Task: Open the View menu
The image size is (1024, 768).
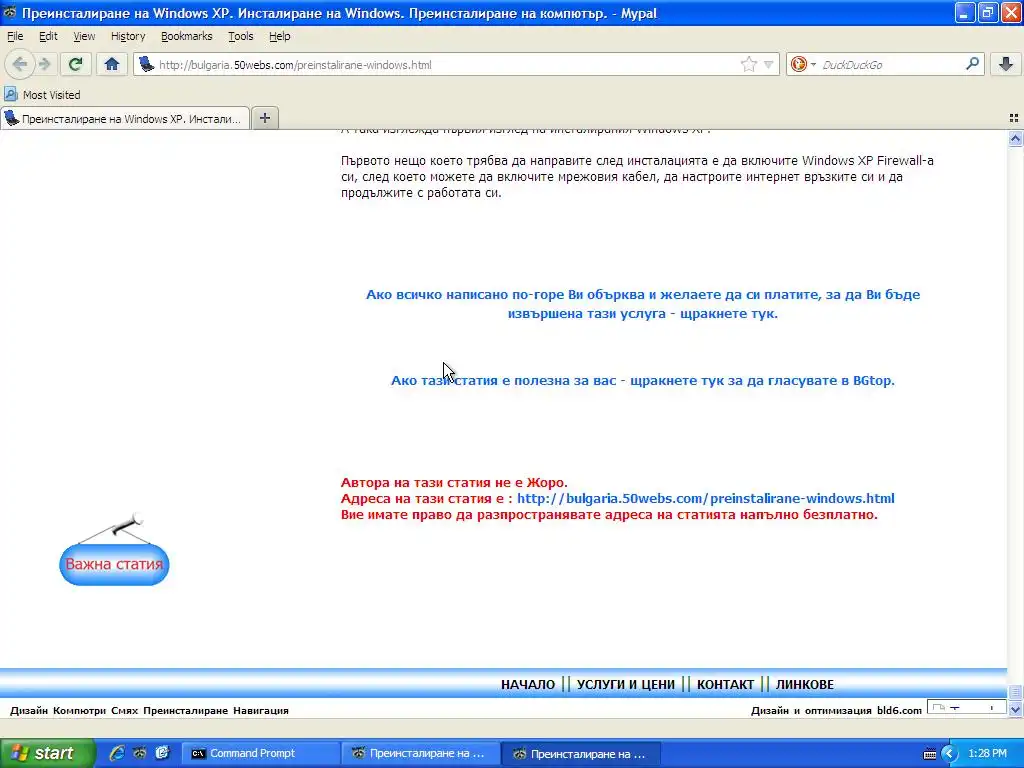Action: click(x=84, y=37)
